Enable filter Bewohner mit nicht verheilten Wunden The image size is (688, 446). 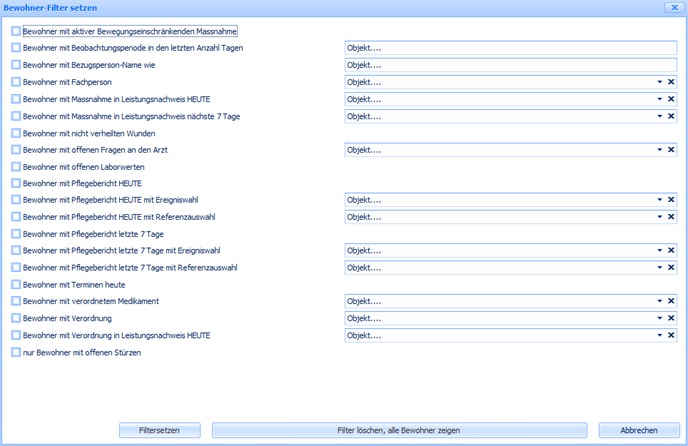point(16,133)
